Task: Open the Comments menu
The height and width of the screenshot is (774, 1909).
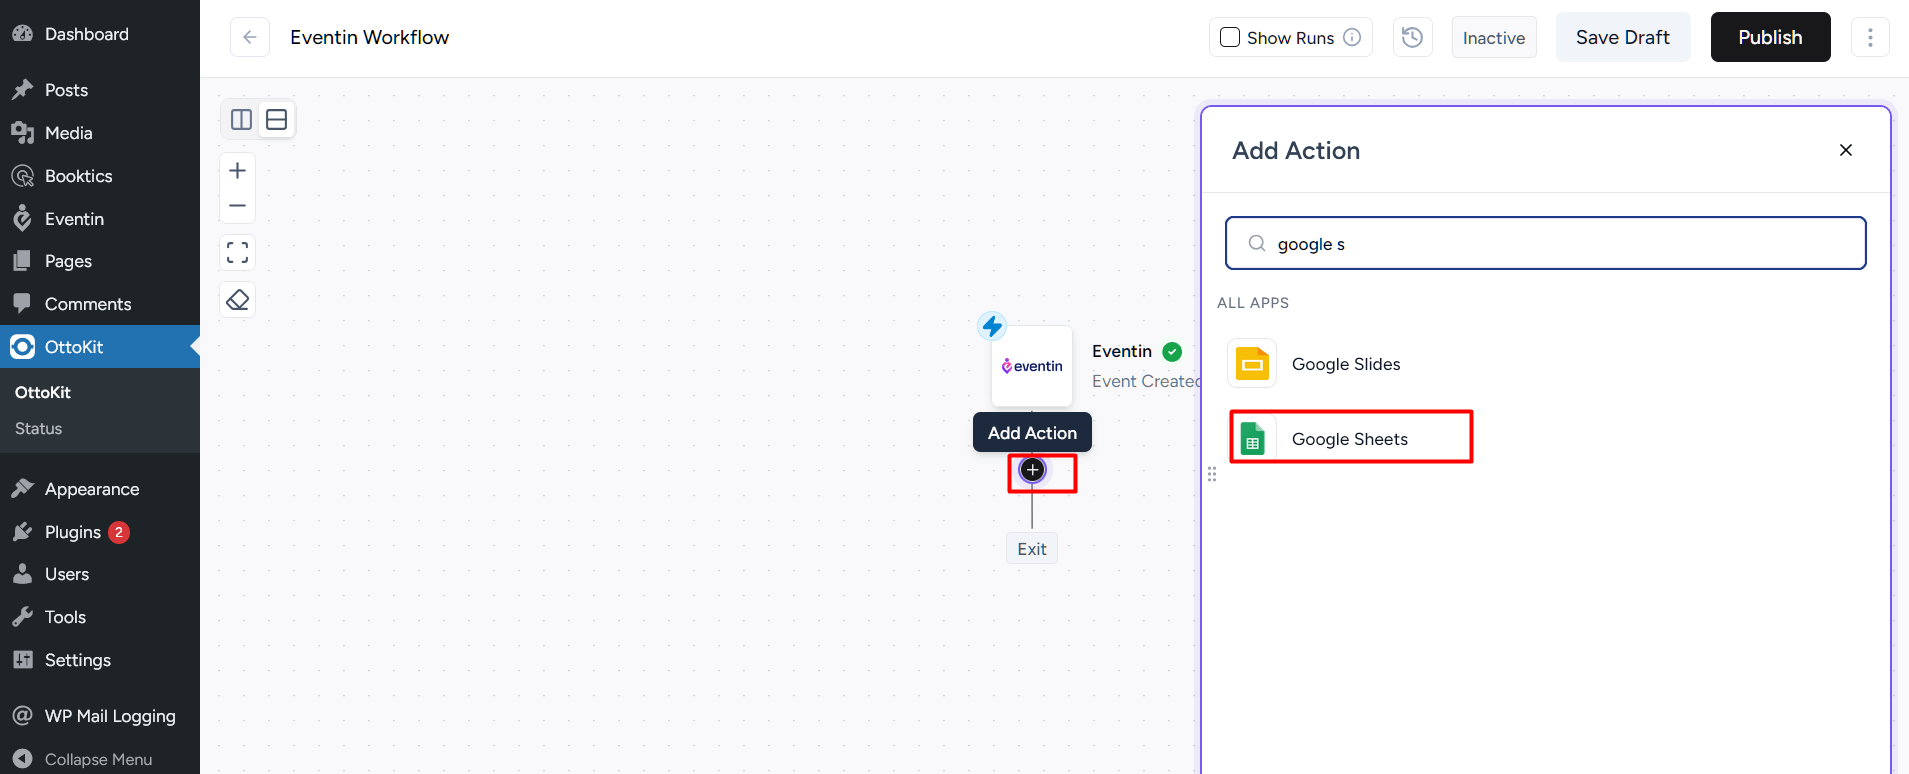Action: click(100, 304)
